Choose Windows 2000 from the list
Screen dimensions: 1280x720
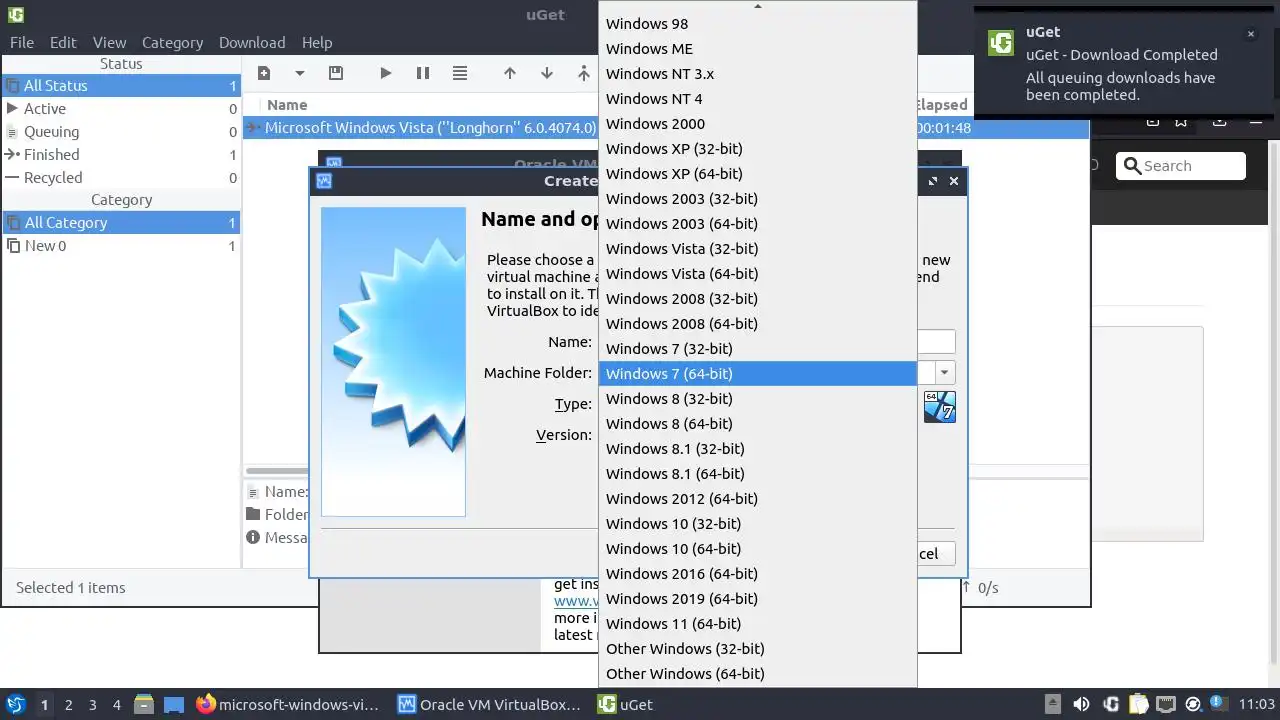tap(757, 123)
